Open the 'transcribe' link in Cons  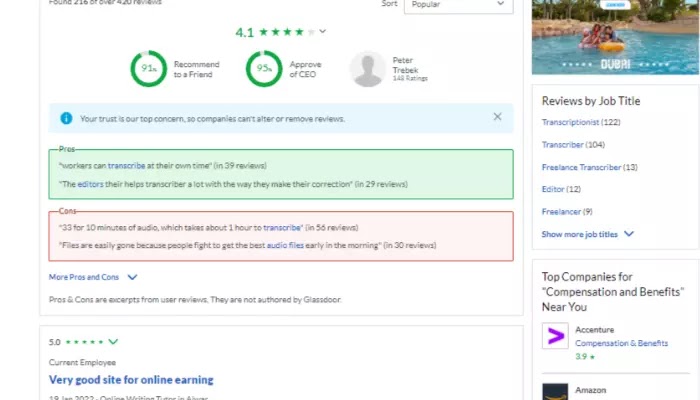(x=282, y=228)
